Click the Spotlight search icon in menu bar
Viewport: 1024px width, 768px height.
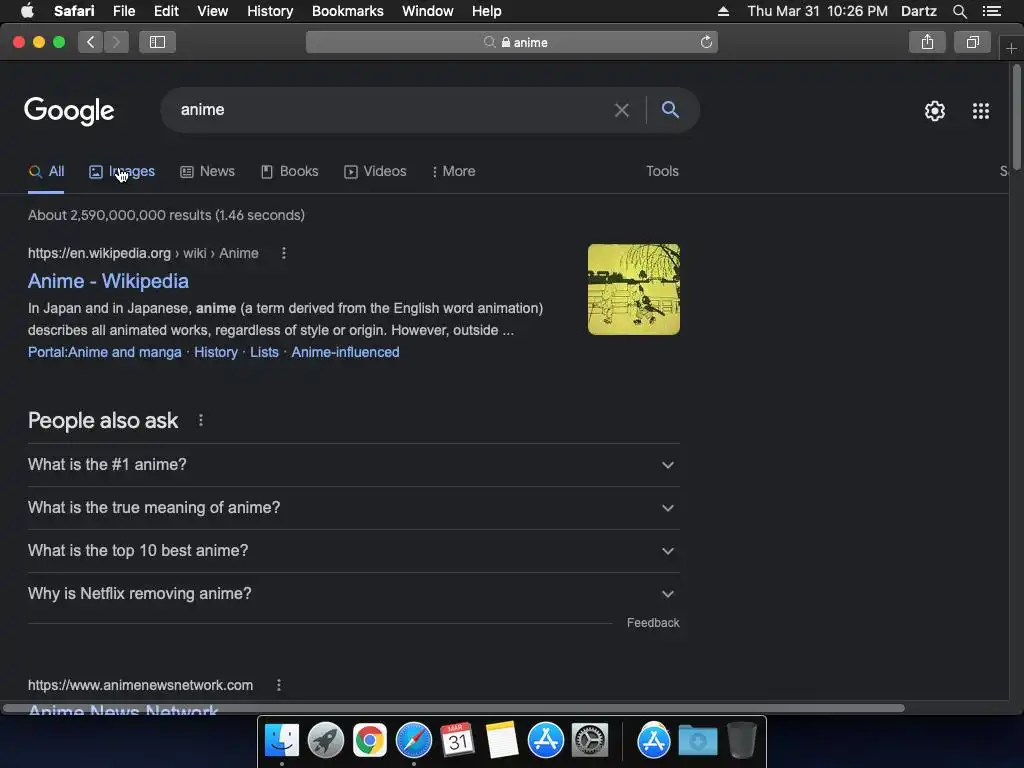959,11
